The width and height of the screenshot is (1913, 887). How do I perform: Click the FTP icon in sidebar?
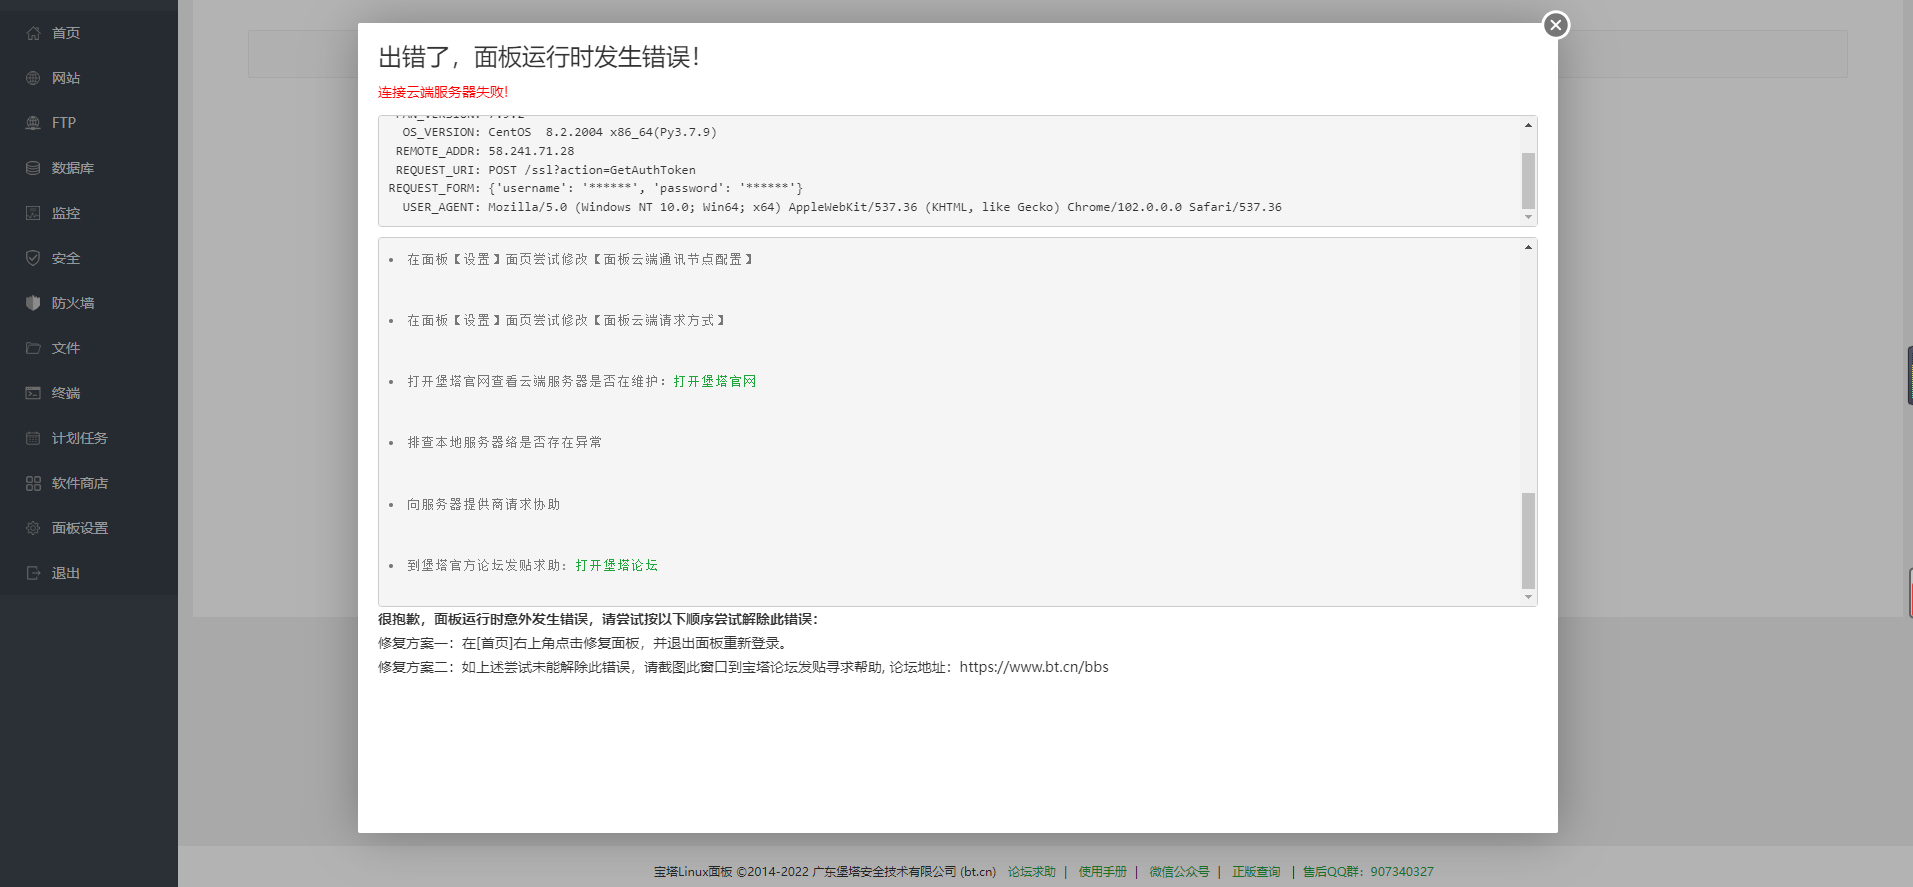tap(33, 123)
